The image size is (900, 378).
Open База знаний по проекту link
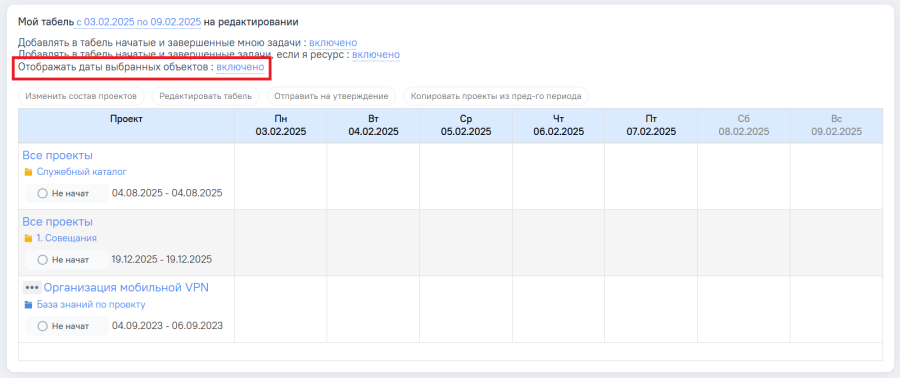pos(91,305)
